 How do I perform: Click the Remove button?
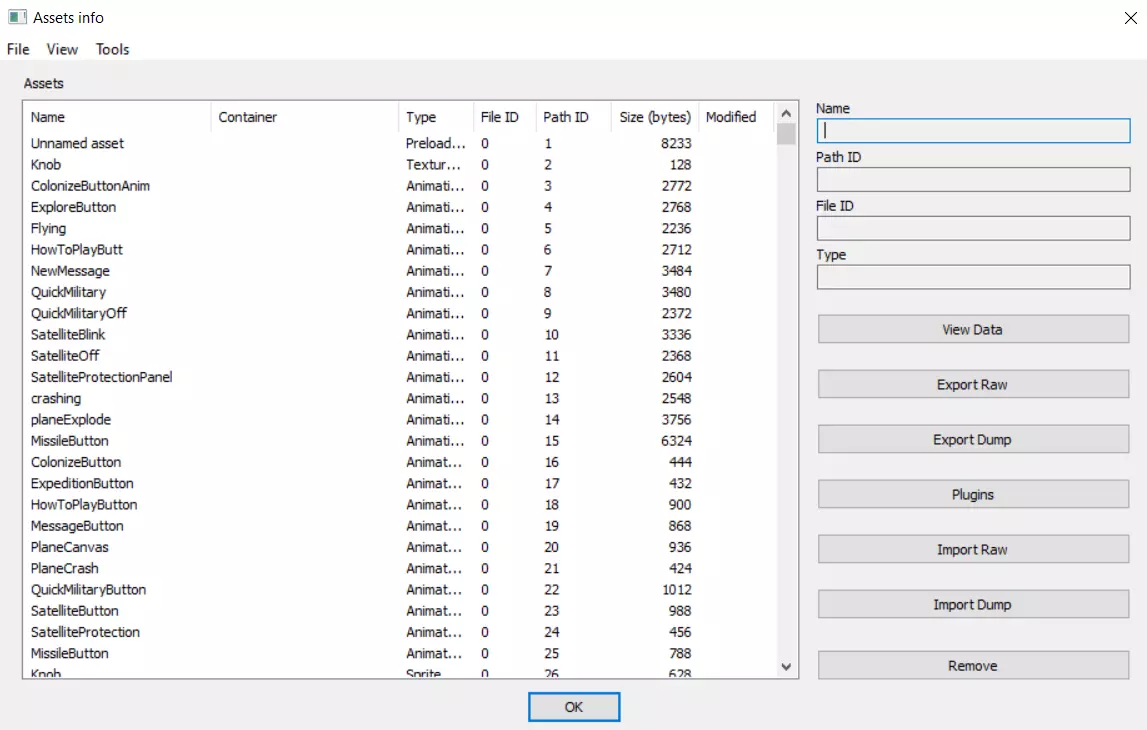tap(972, 665)
